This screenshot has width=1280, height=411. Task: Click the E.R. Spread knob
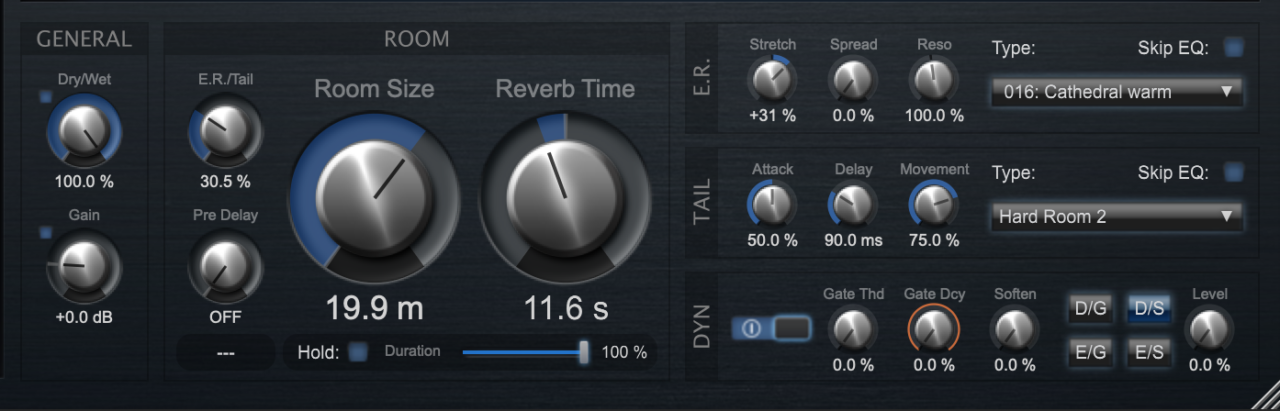pyautogui.click(x=853, y=80)
